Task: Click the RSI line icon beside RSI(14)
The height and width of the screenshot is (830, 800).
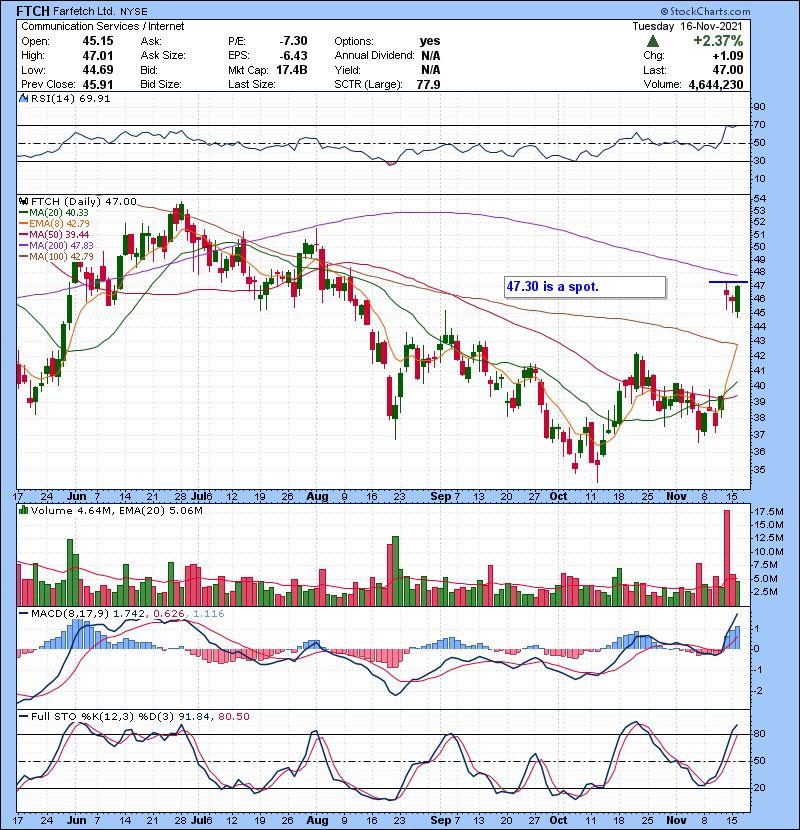Action: click(x=23, y=98)
